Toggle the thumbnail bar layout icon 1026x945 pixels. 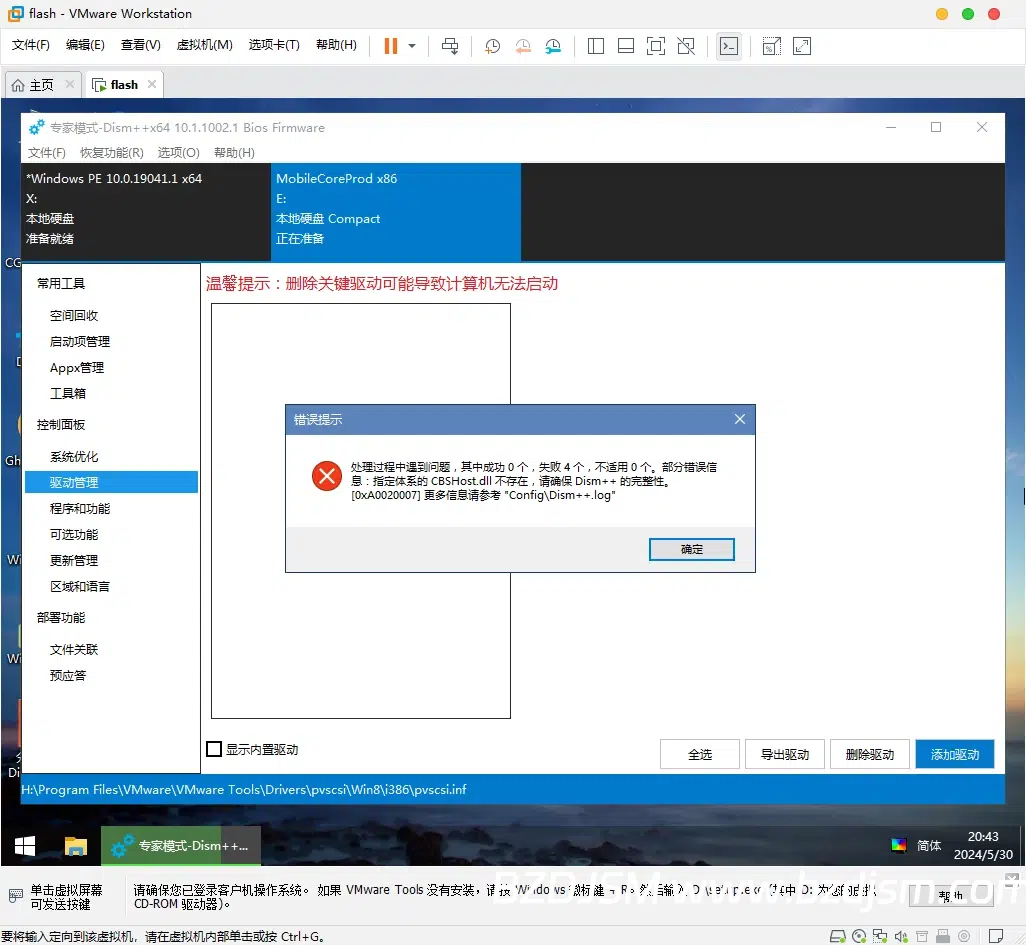(x=626, y=46)
